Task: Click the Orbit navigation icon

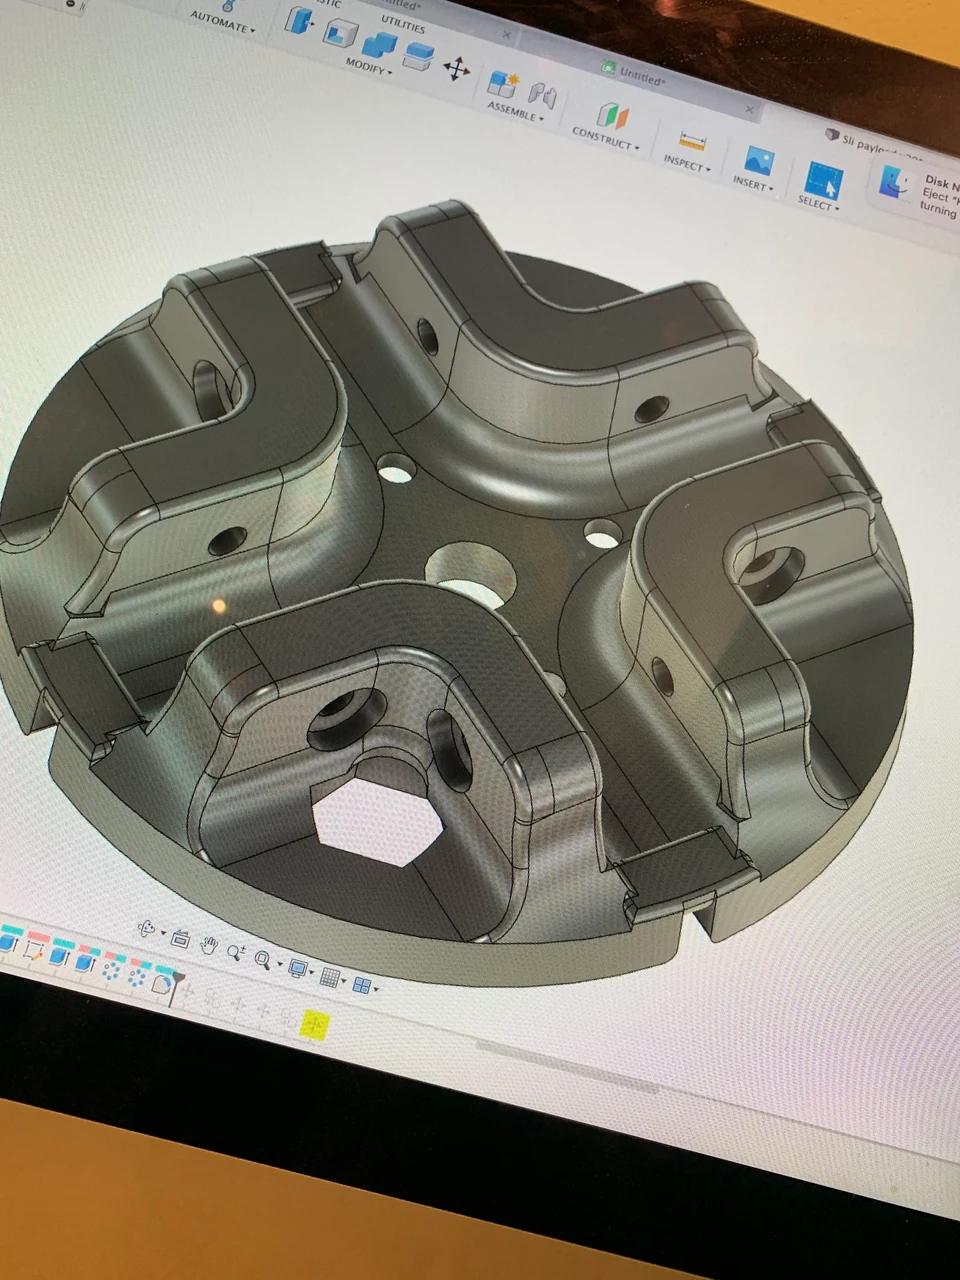Action: [146, 929]
